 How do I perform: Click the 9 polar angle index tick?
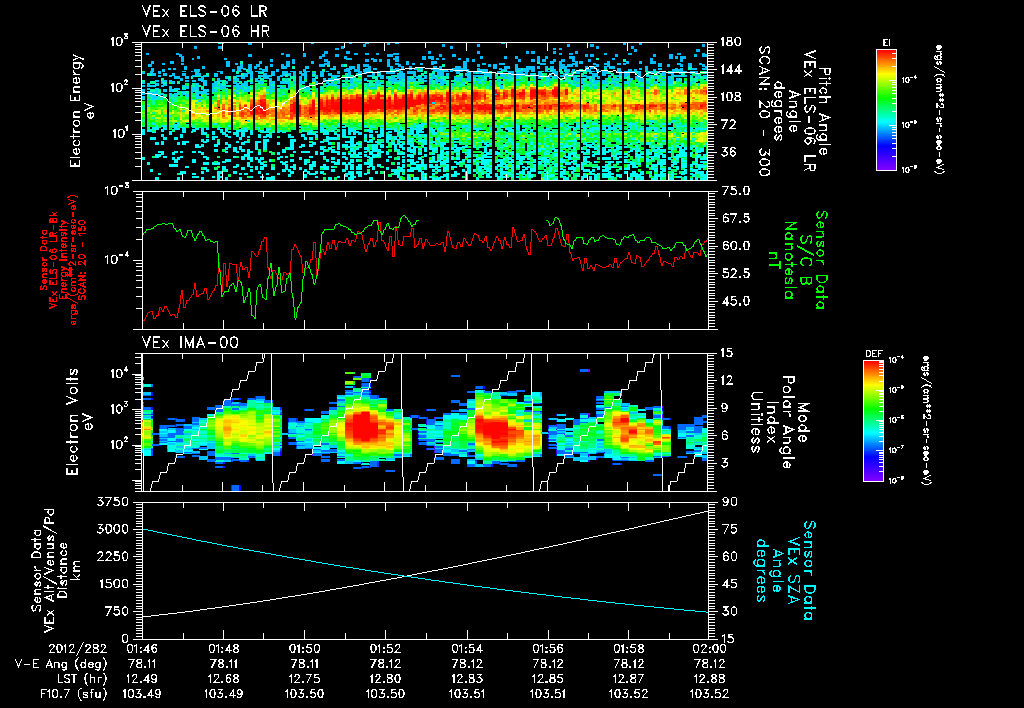[x=725, y=408]
